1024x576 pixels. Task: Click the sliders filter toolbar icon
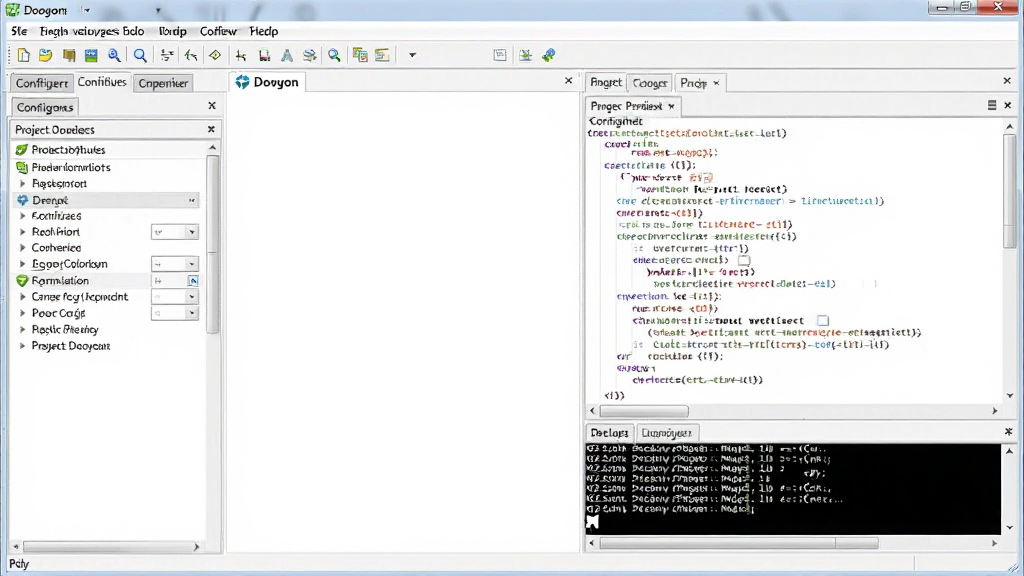click(x=167, y=56)
